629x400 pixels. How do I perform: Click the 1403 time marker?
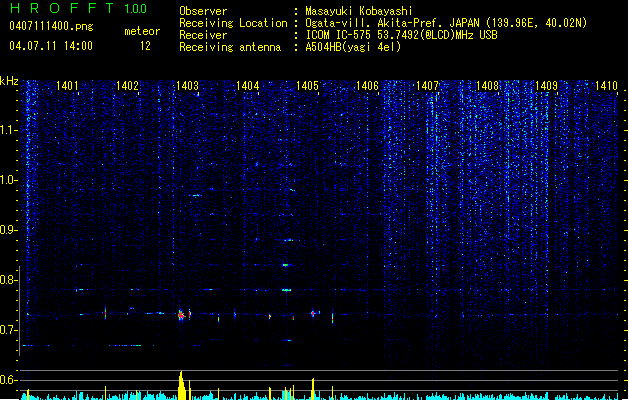[x=187, y=85]
